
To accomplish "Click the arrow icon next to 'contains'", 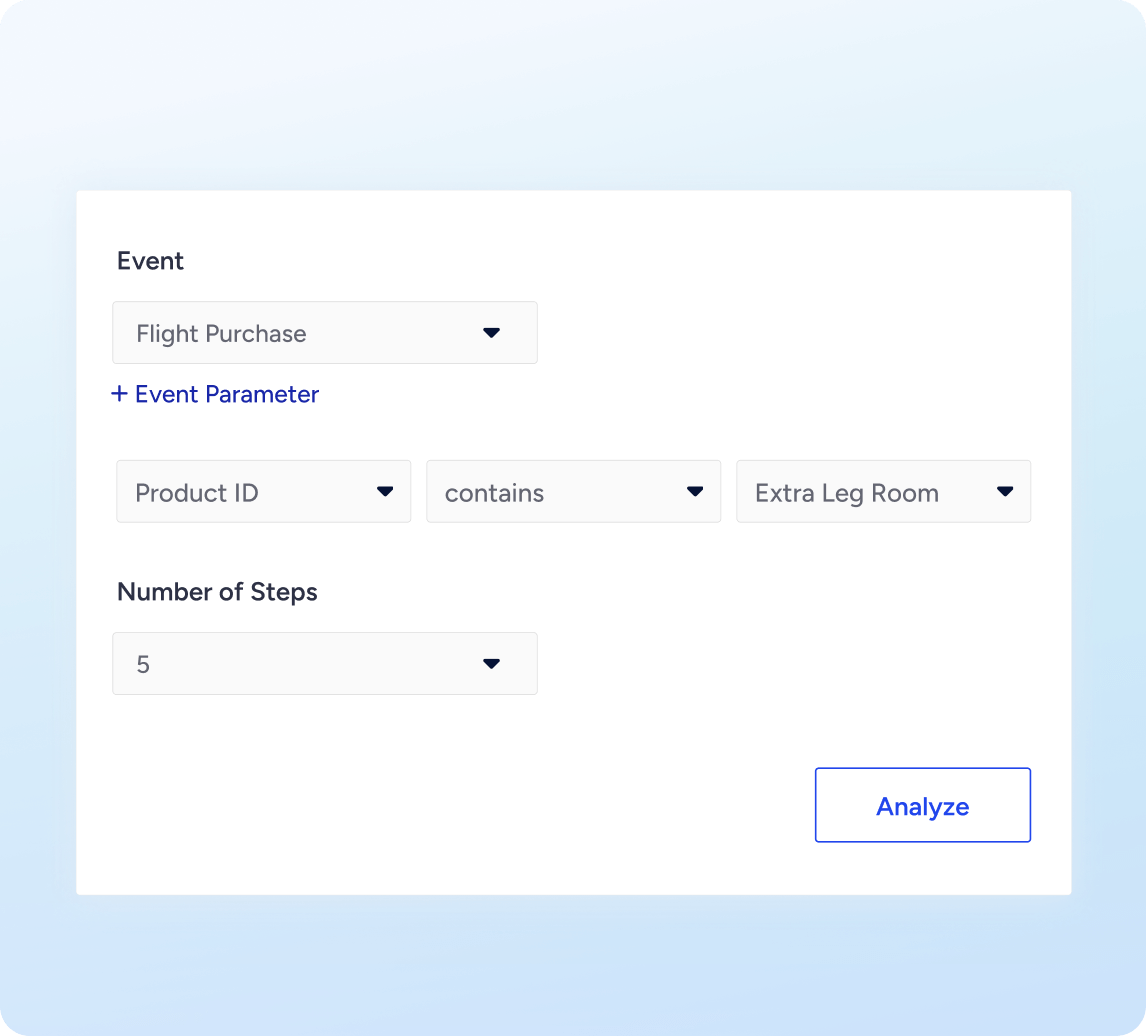I will click(695, 492).
